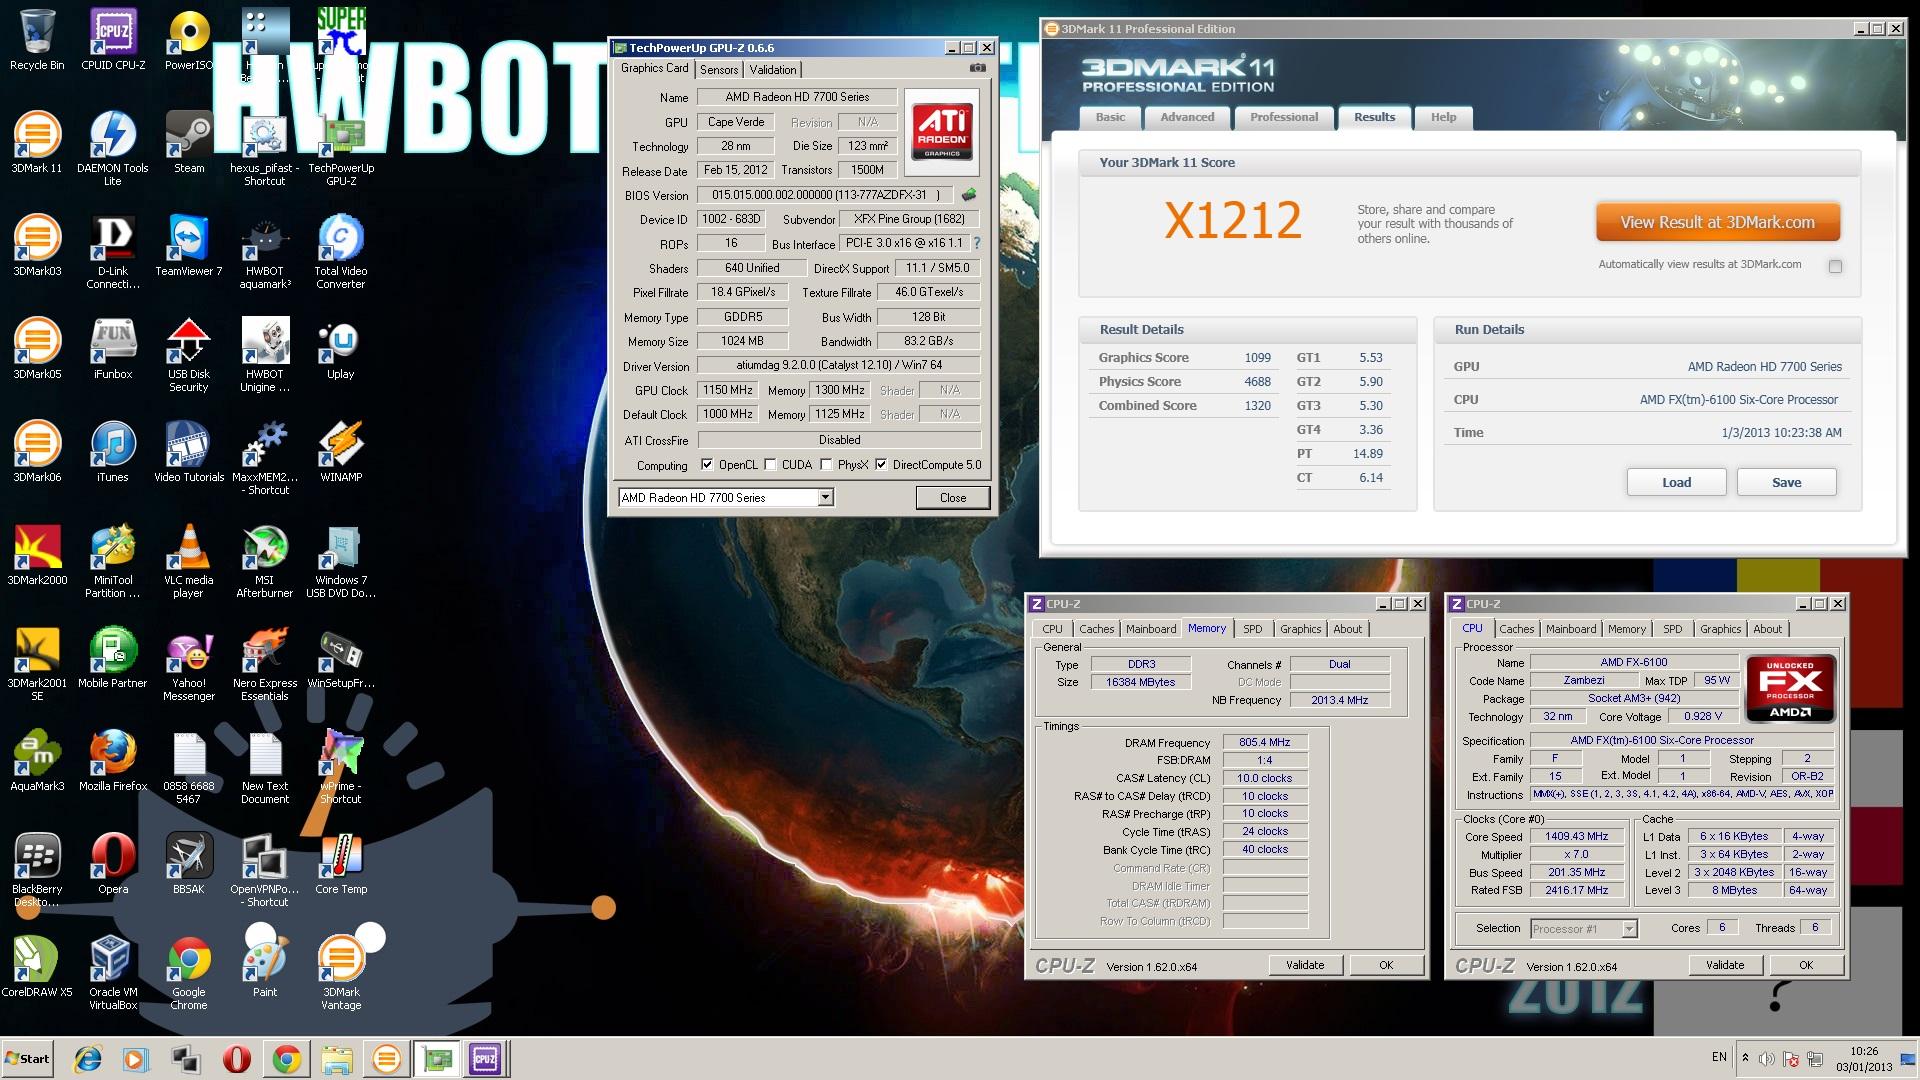Click GPU-Z screenshot camera icon

[977, 68]
